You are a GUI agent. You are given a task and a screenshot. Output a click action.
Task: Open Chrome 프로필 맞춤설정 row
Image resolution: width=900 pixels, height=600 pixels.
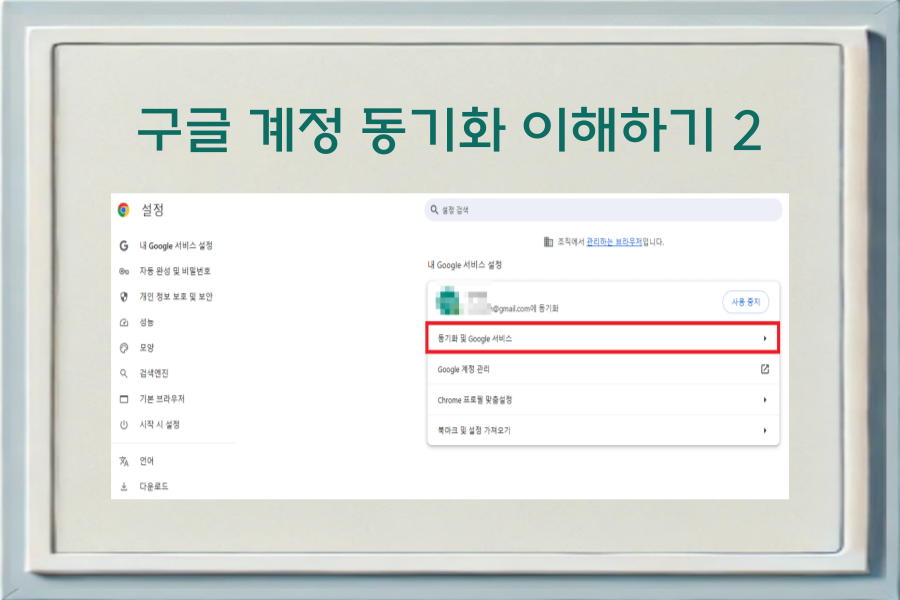tap(603, 400)
